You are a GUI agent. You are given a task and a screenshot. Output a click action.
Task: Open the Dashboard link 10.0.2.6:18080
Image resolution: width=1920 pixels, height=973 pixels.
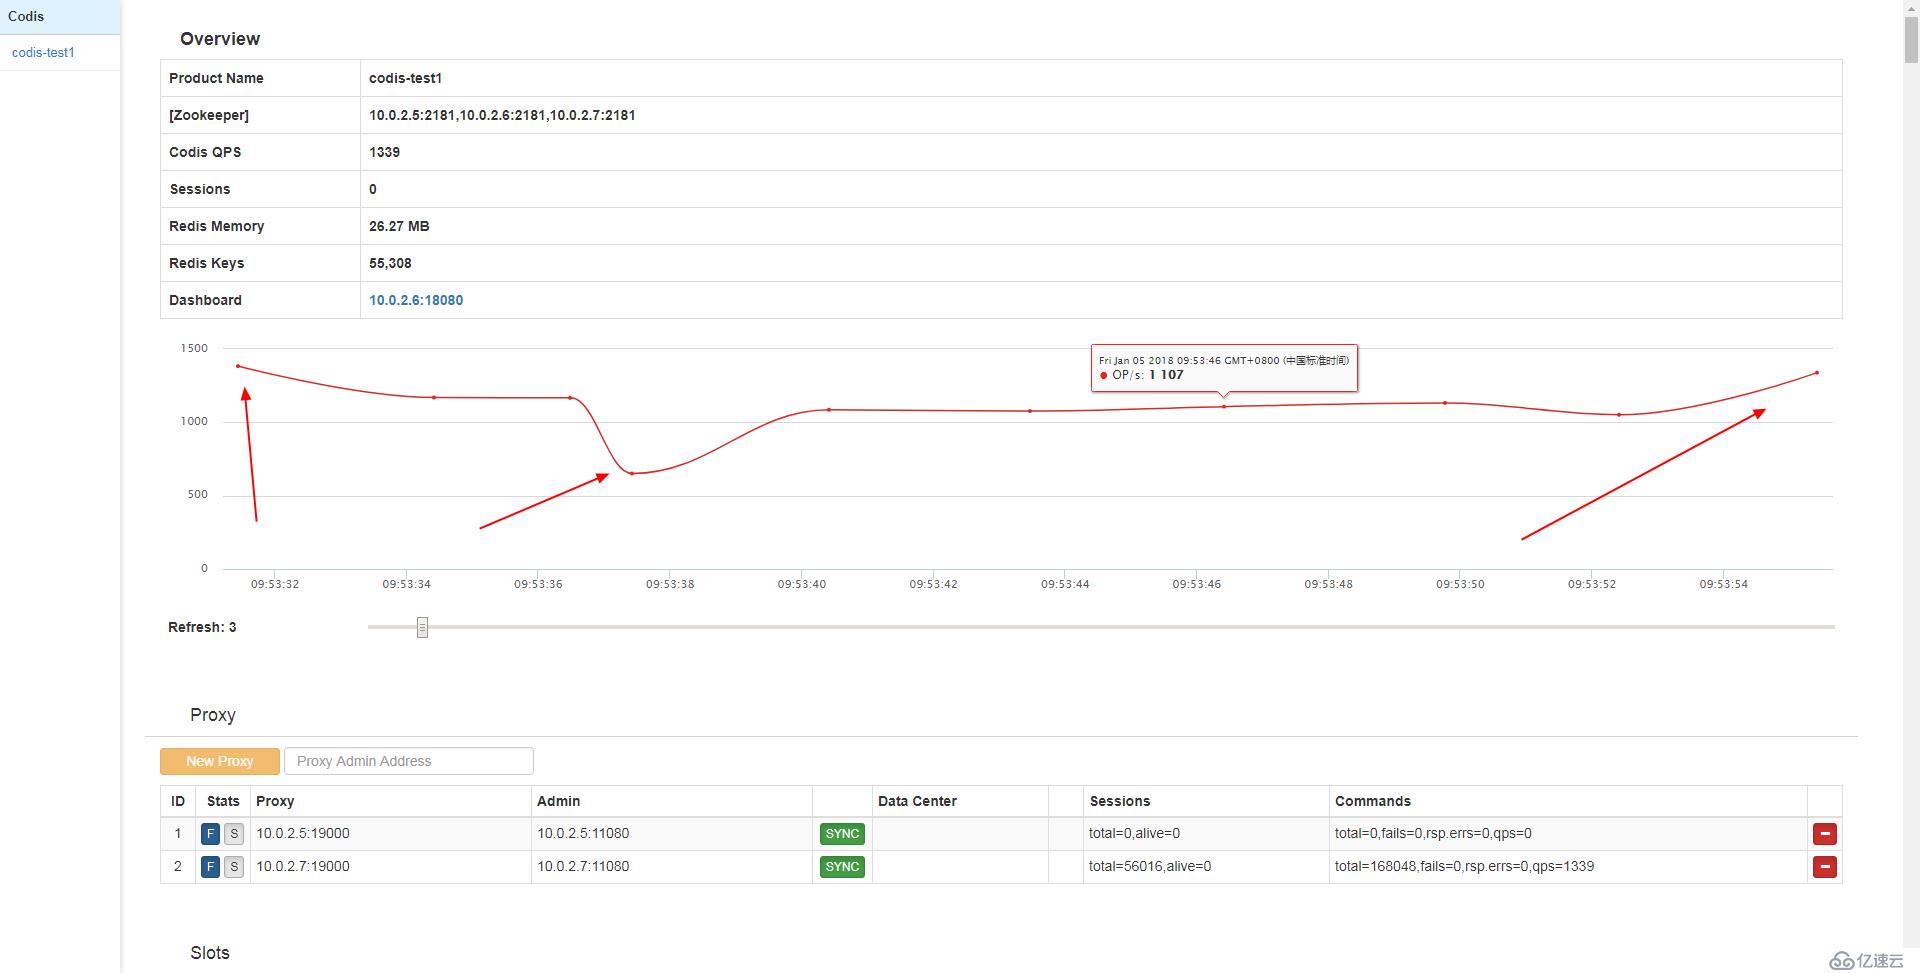(x=416, y=300)
